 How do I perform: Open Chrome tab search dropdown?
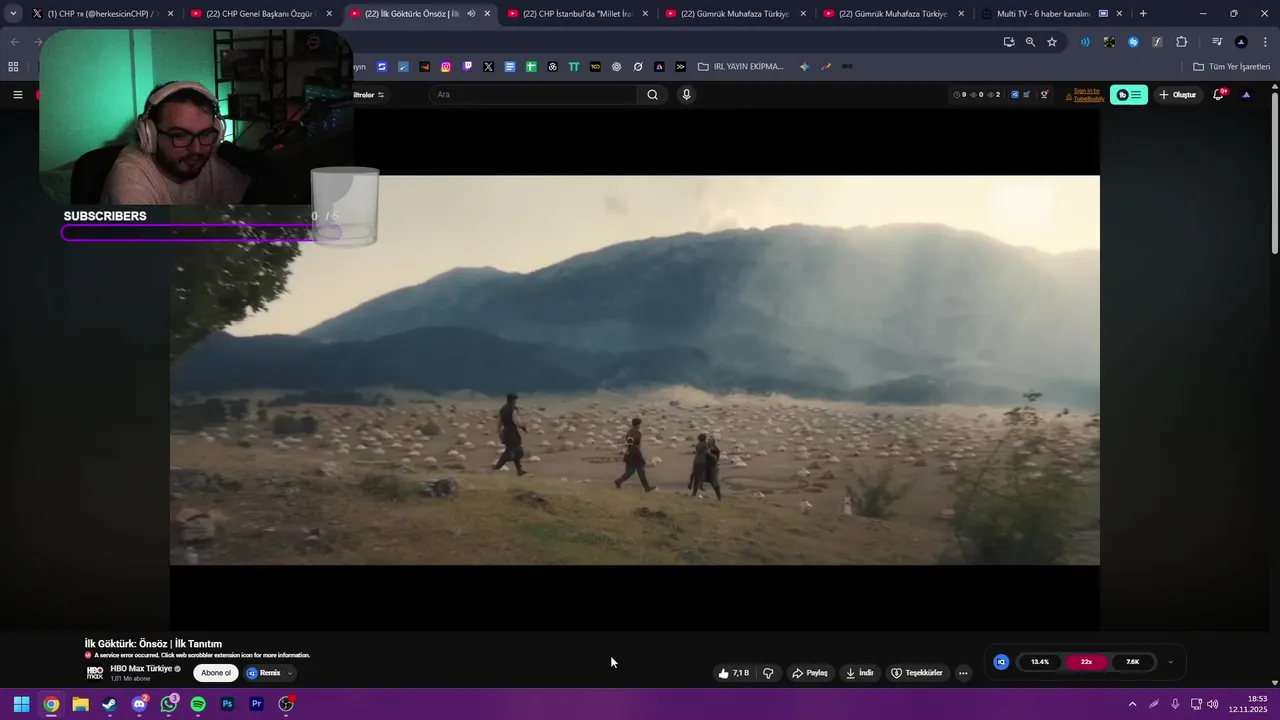tap(13, 14)
